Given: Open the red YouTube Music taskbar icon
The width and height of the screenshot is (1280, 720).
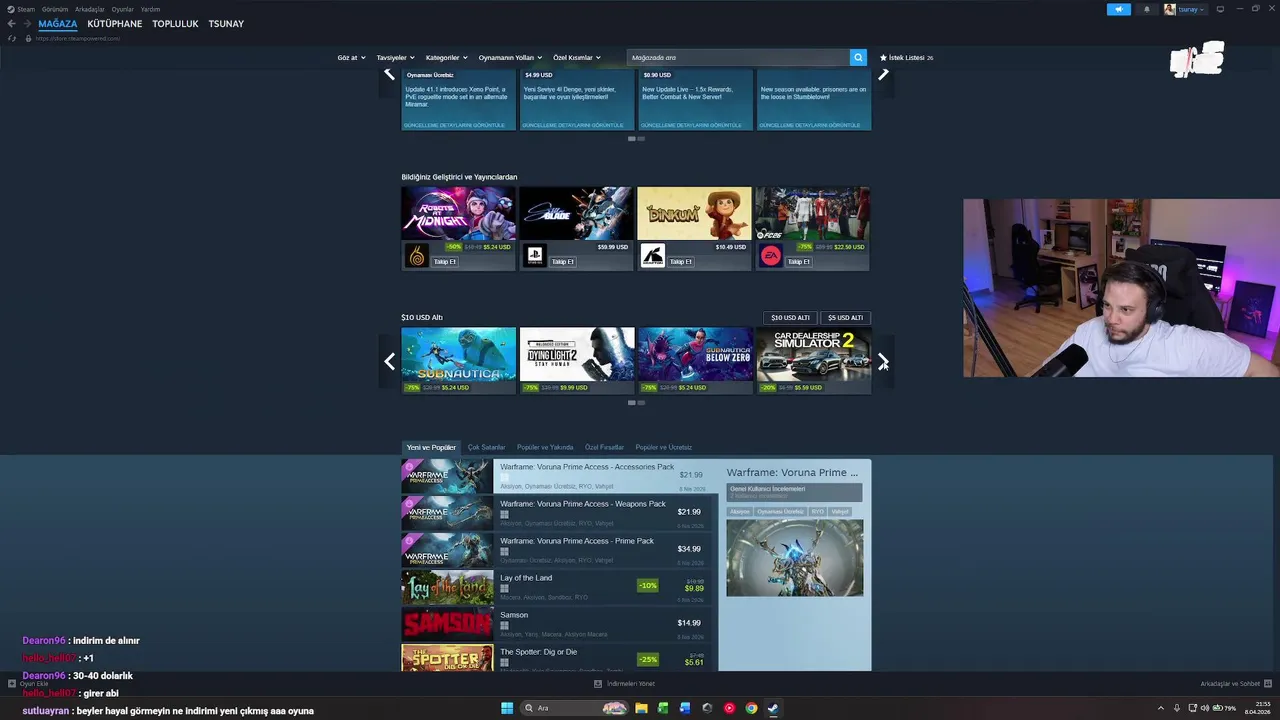Looking at the screenshot, I should coord(729,708).
